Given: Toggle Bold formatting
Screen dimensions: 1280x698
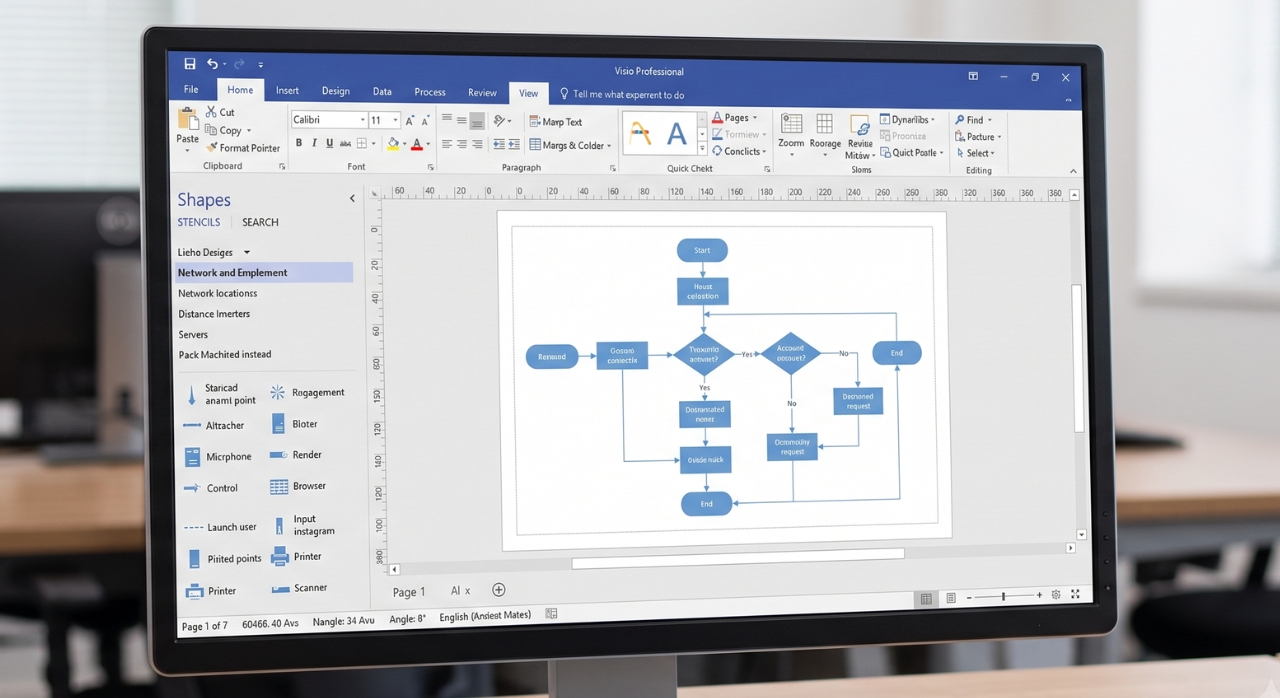Looking at the screenshot, I should click(x=298, y=144).
